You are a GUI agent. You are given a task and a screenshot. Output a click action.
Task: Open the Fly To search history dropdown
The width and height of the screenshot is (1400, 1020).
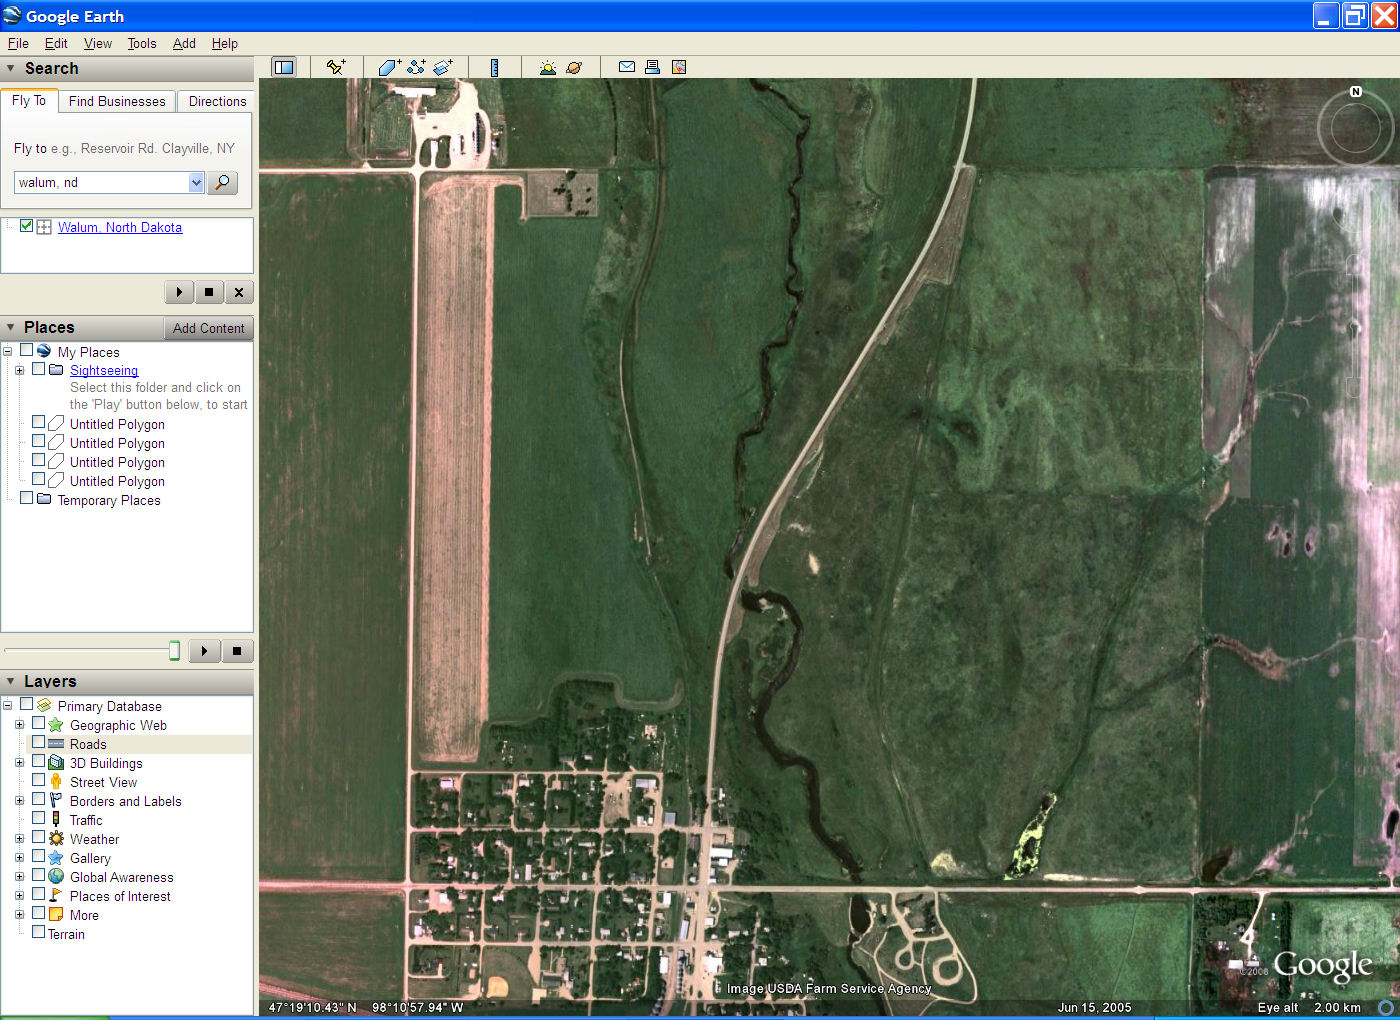tap(196, 183)
